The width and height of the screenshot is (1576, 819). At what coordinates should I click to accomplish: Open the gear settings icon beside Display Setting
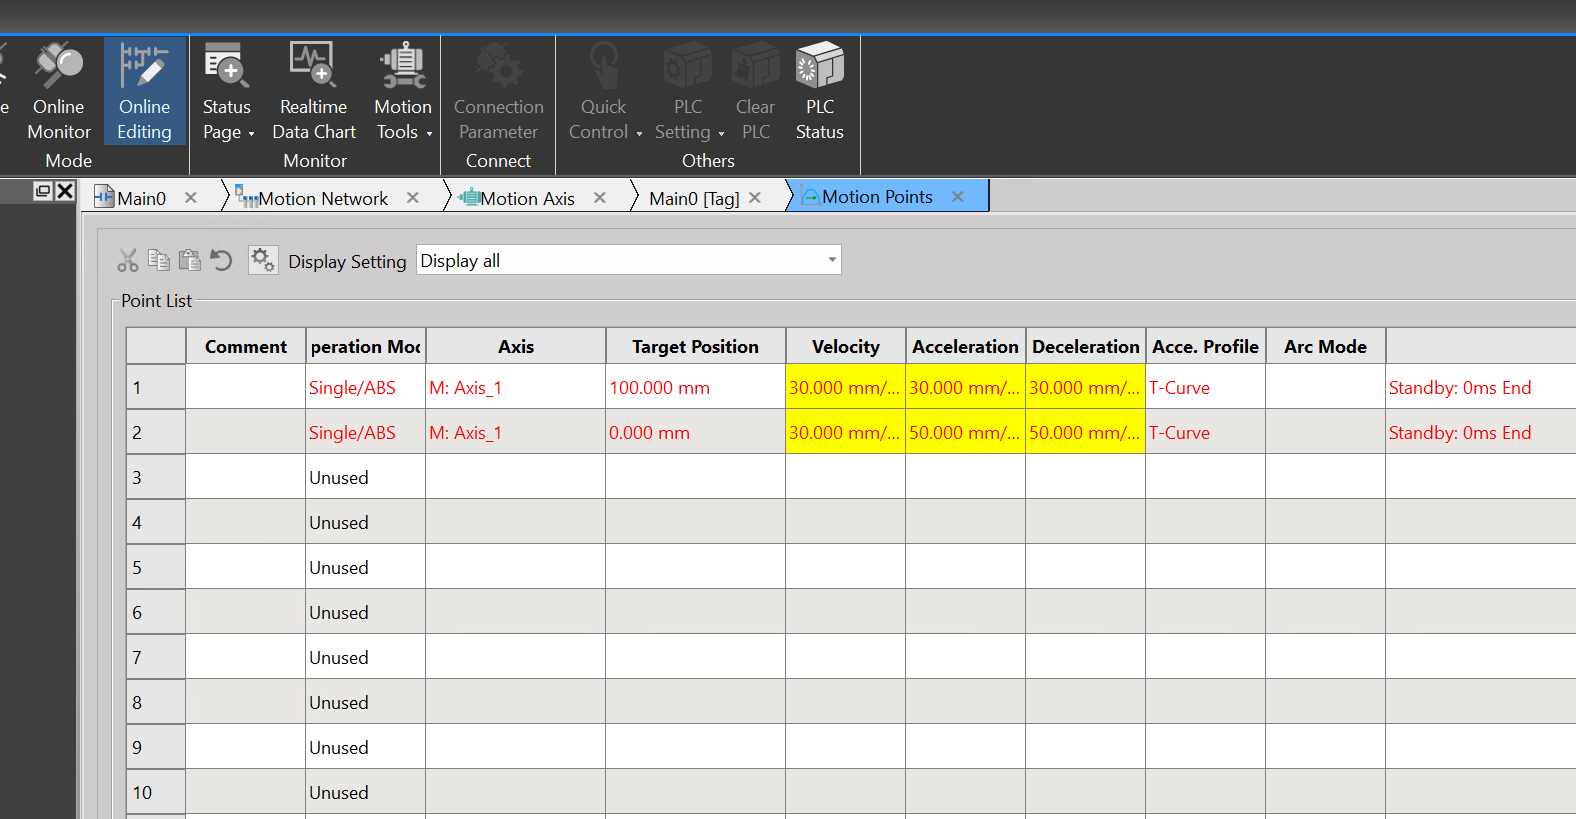pyautogui.click(x=263, y=260)
